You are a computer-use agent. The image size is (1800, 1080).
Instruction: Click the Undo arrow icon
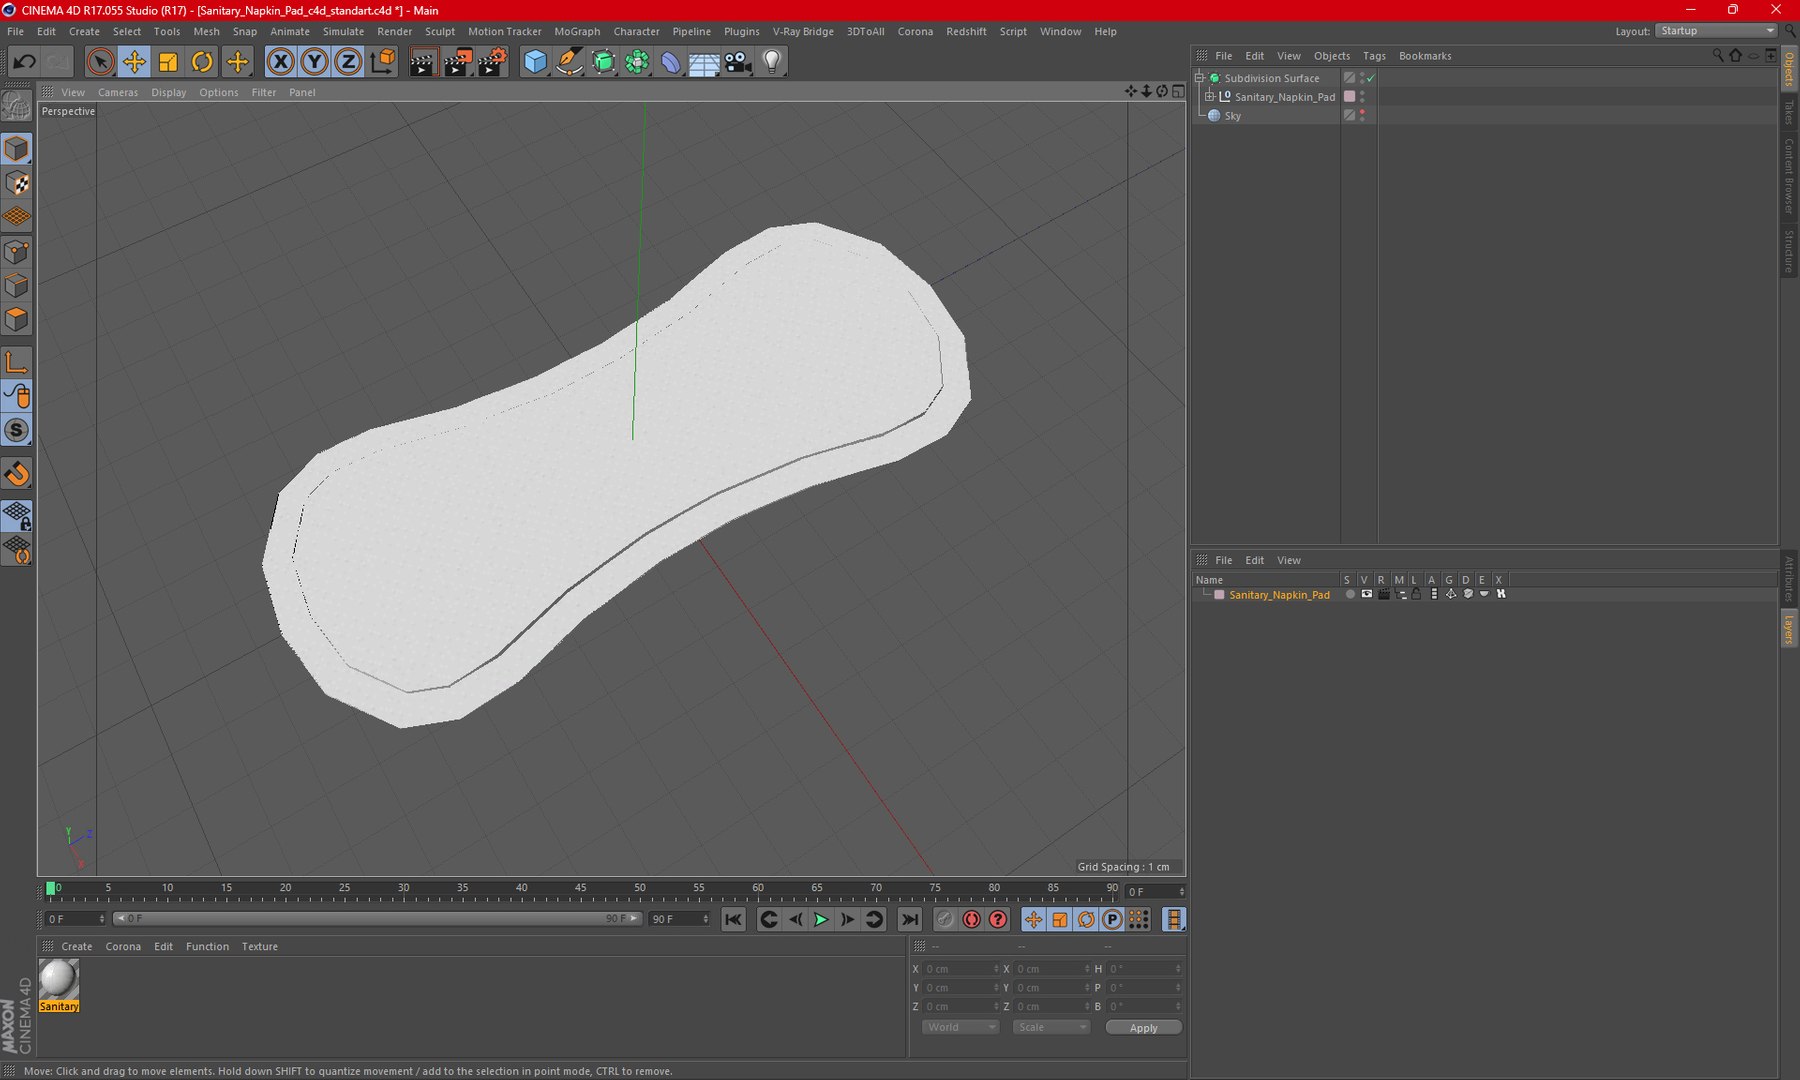click(24, 62)
